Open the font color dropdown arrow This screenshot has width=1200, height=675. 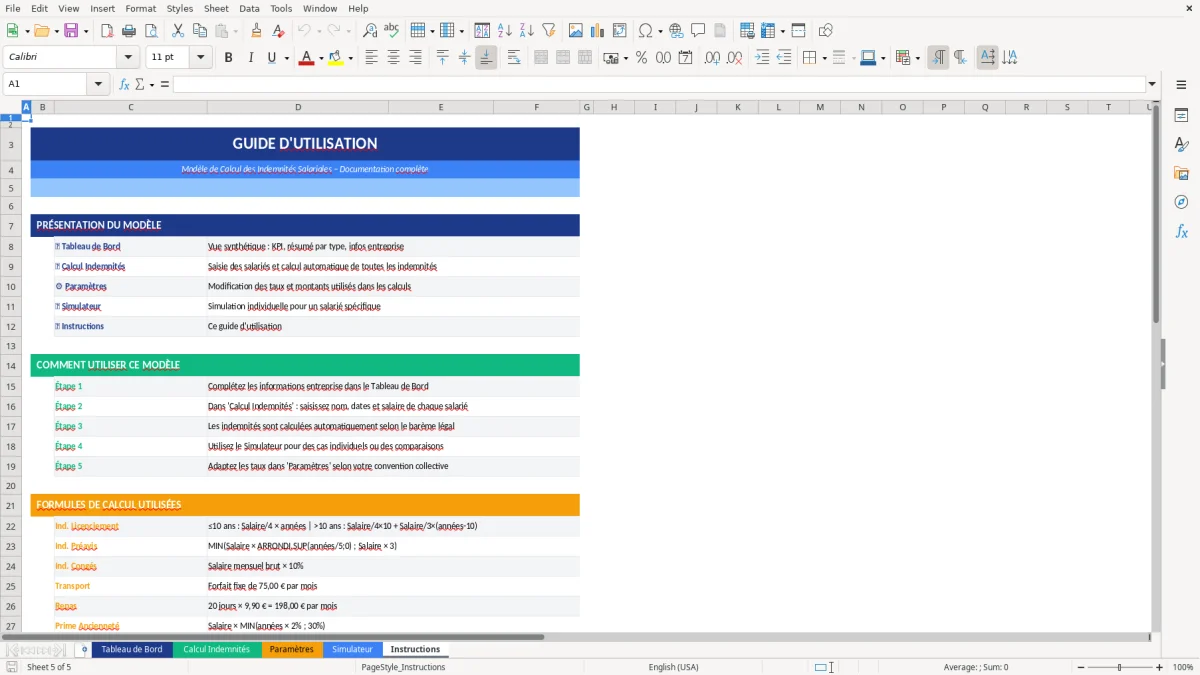[319, 57]
